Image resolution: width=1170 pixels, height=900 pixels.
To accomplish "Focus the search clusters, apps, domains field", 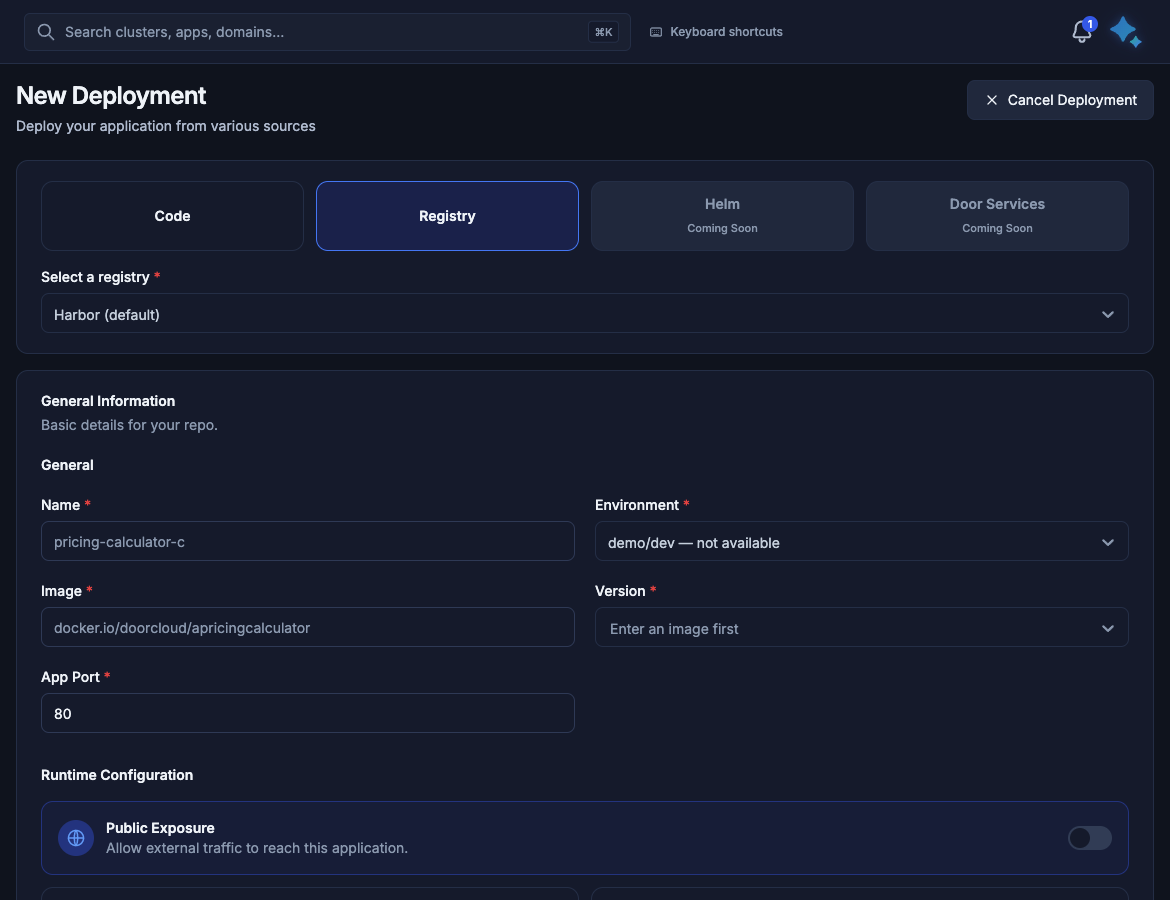I will (x=327, y=32).
